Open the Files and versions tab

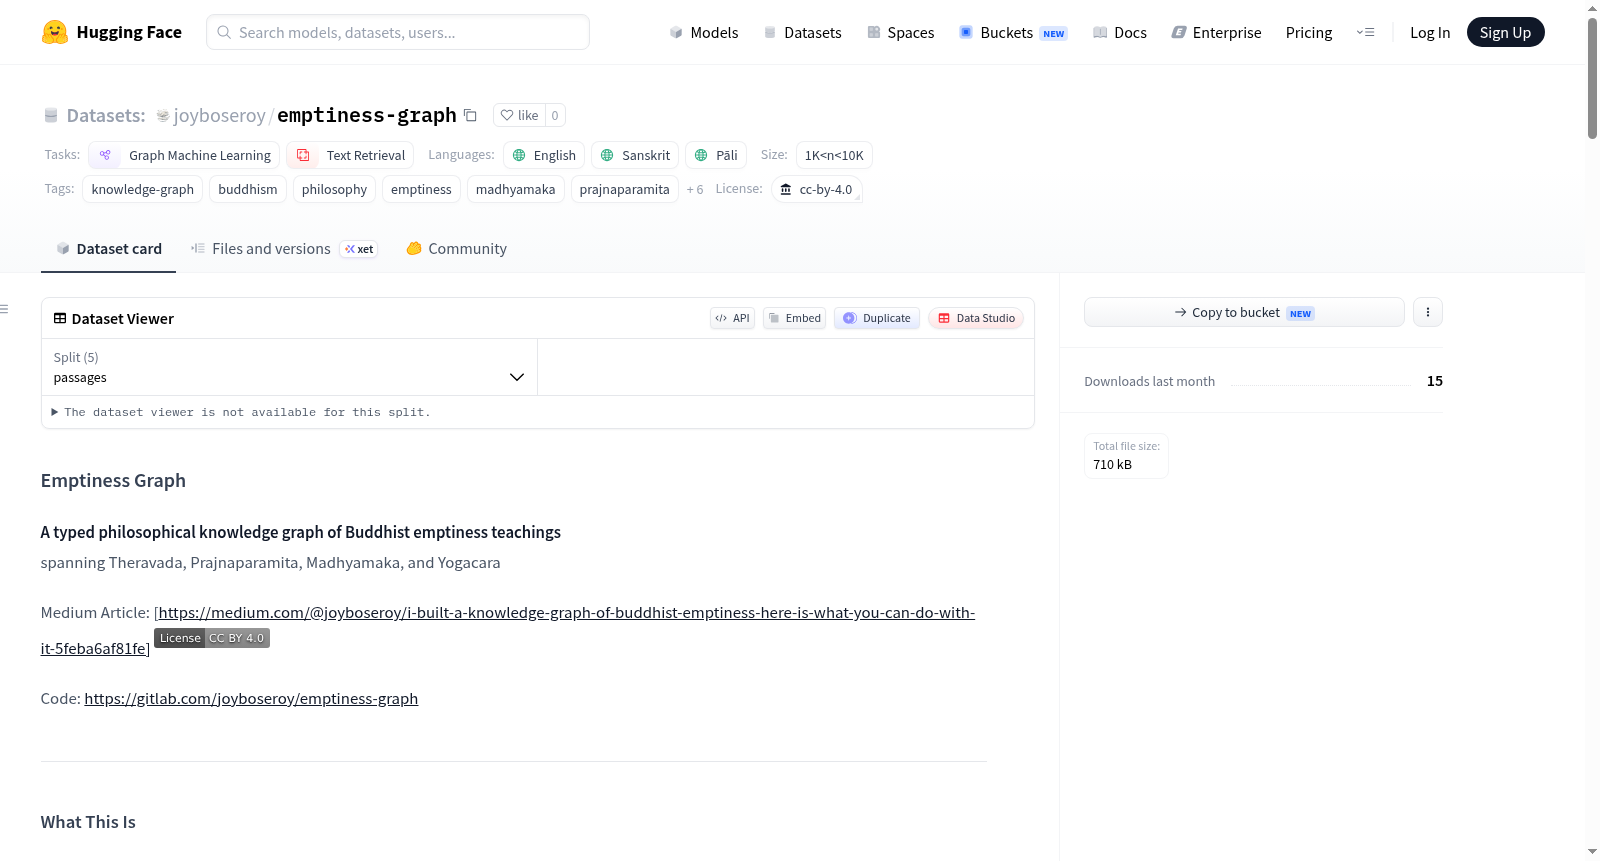coord(284,249)
